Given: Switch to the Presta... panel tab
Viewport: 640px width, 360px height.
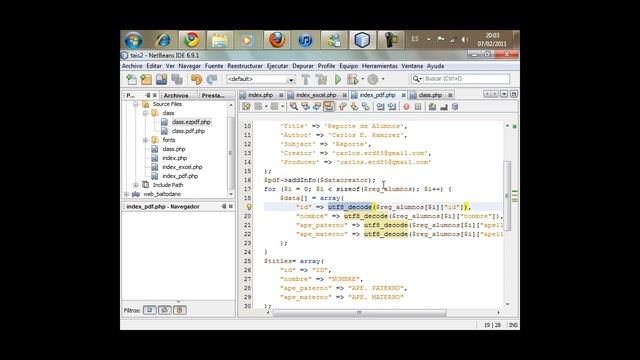Looking at the screenshot, I should (x=213, y=96).
